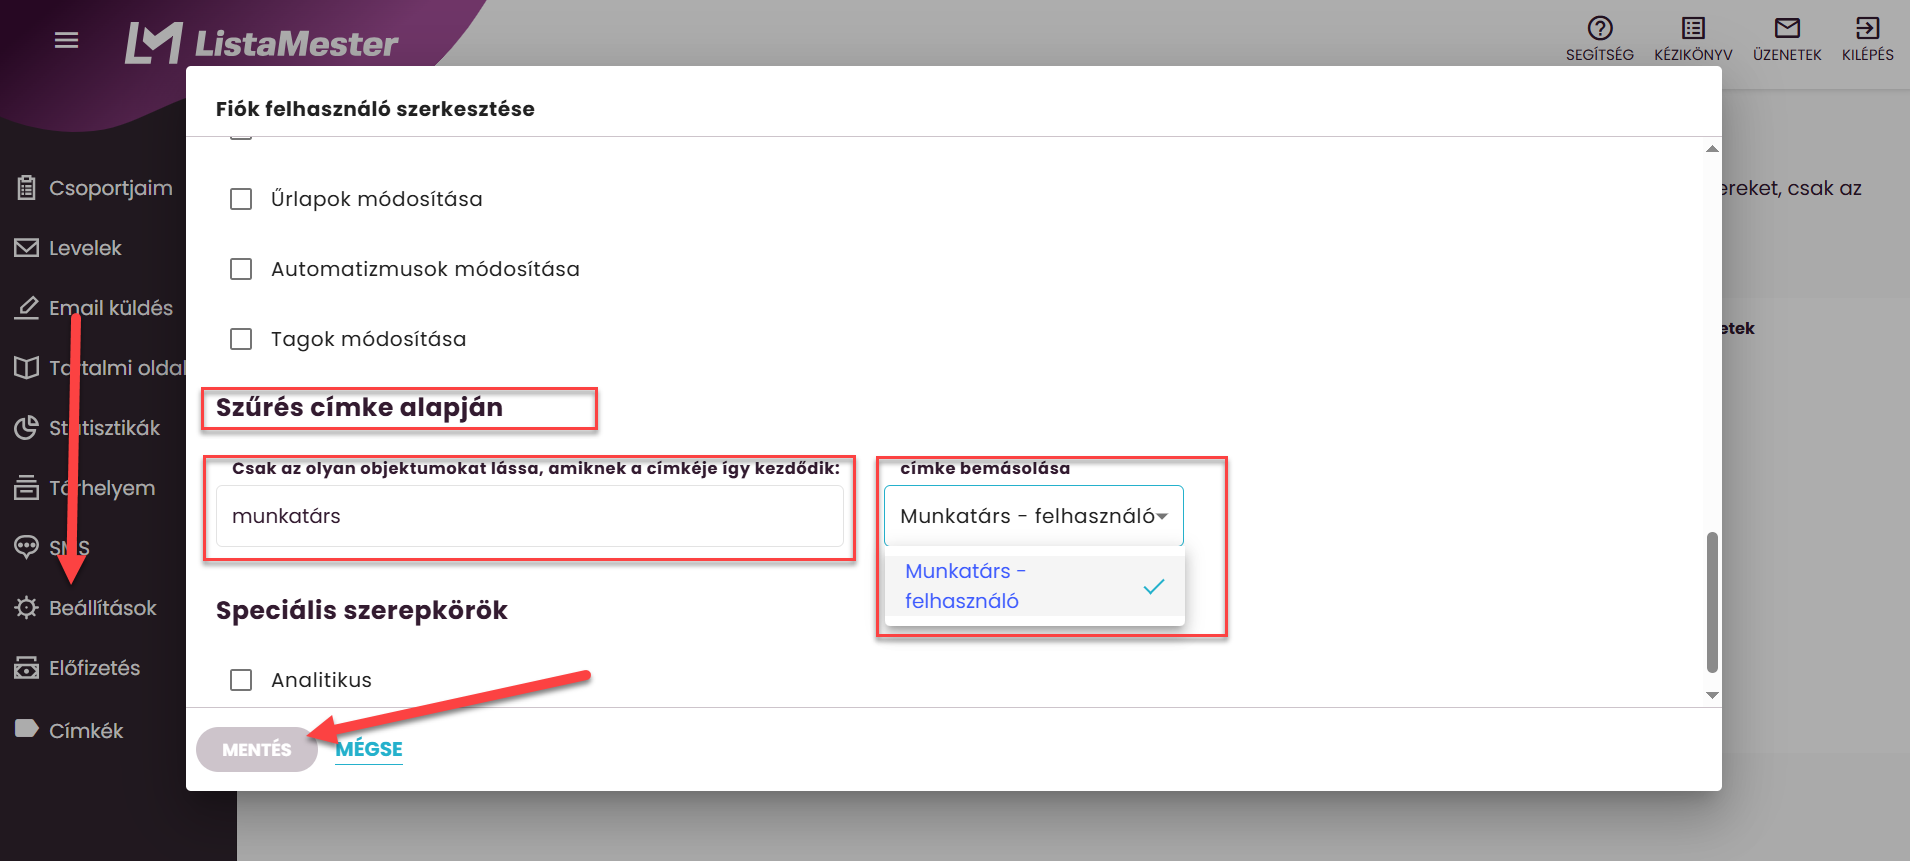Click the Beállítások gear icon
1910x861 pixels.
tap(27, 608)
